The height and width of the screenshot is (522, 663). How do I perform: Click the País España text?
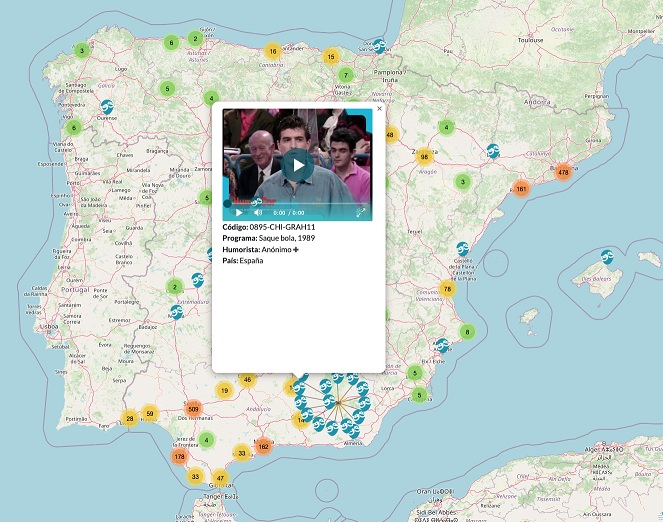click(x=243, y=260)
